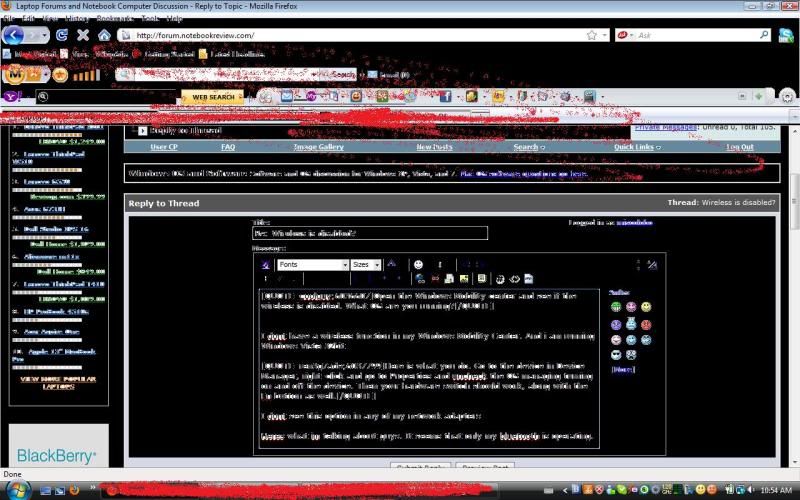Screen dimensions: 800x500
Task: Open the Facebook icon in Yahoo toolbar
Action: [x=445, y=96]
